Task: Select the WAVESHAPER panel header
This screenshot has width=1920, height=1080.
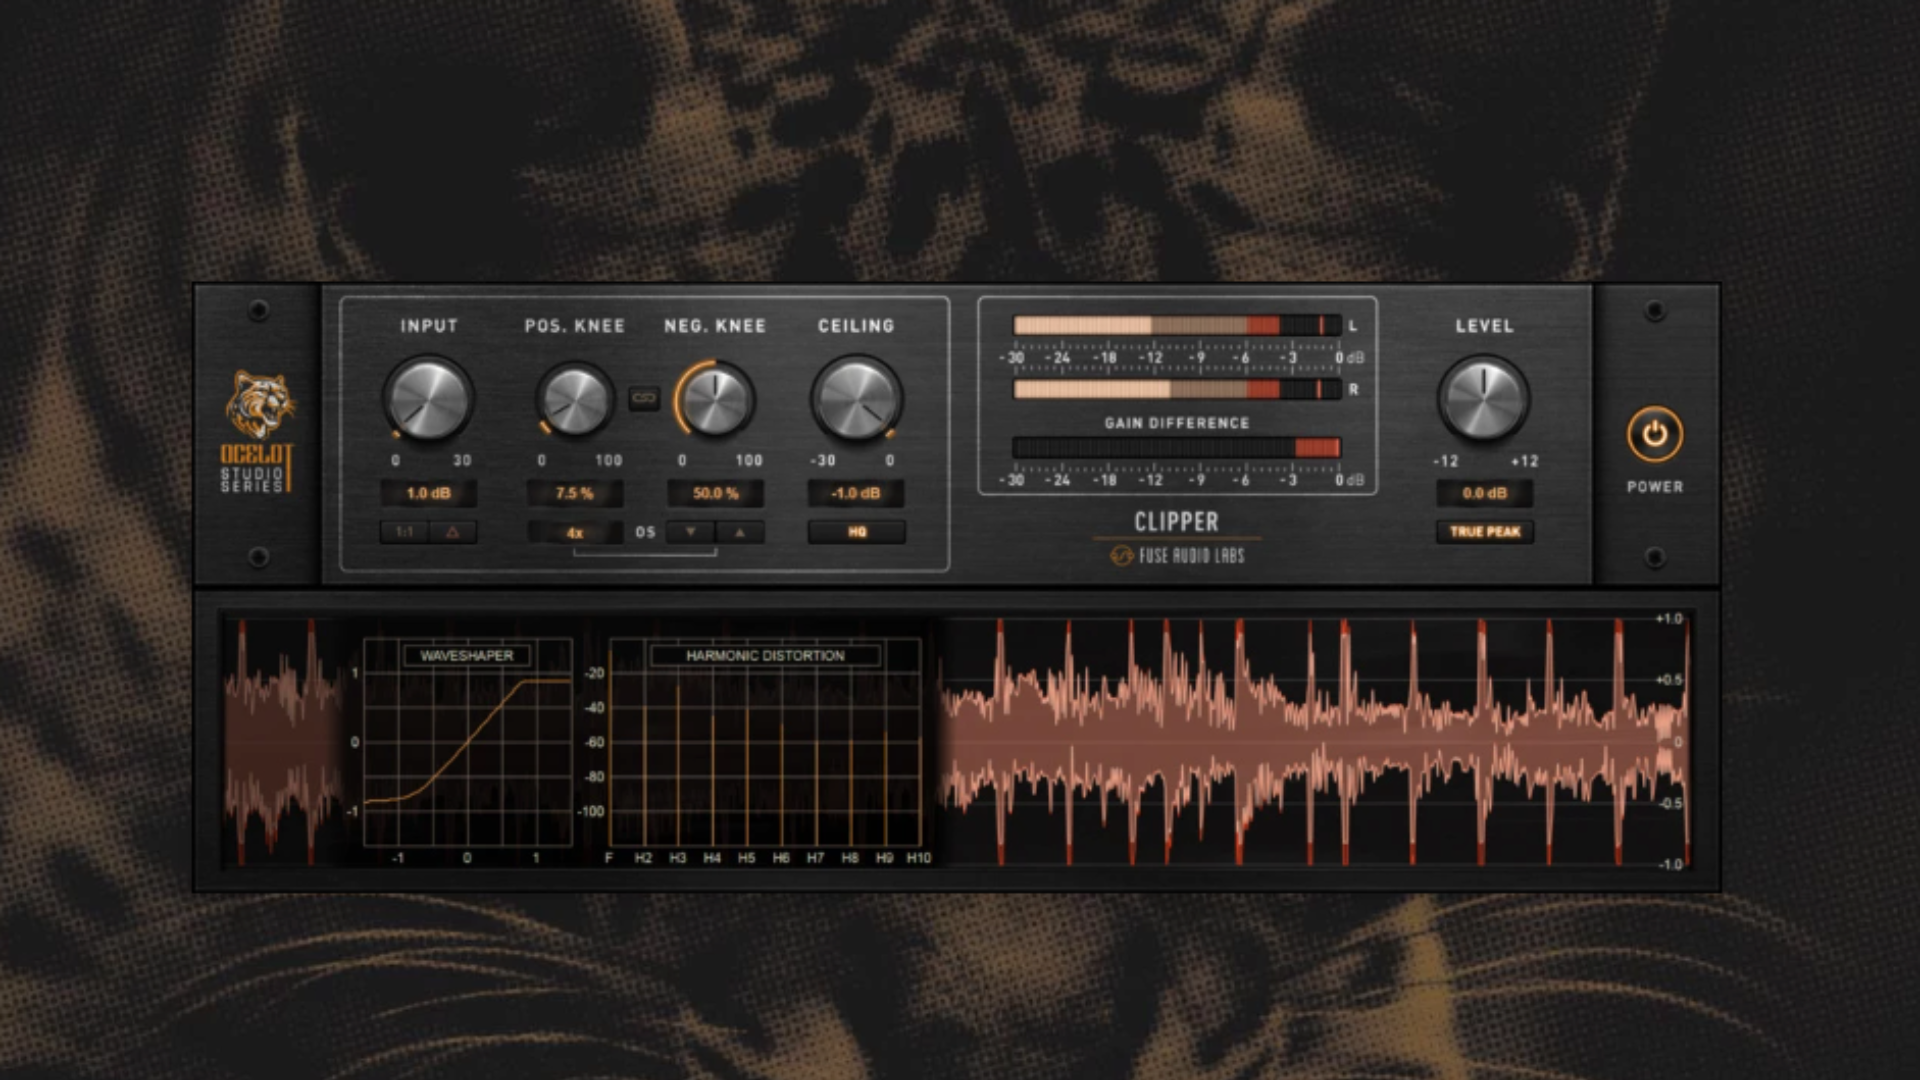Action: [467, 658]
